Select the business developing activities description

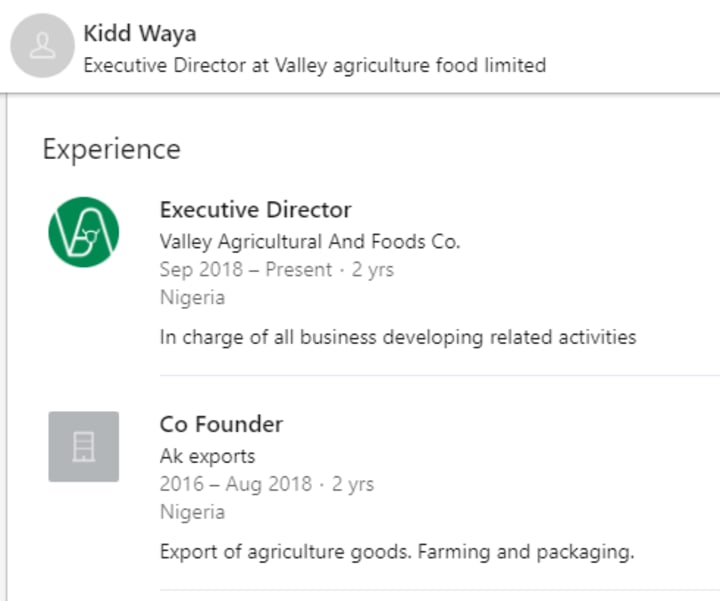pos(397,337)
